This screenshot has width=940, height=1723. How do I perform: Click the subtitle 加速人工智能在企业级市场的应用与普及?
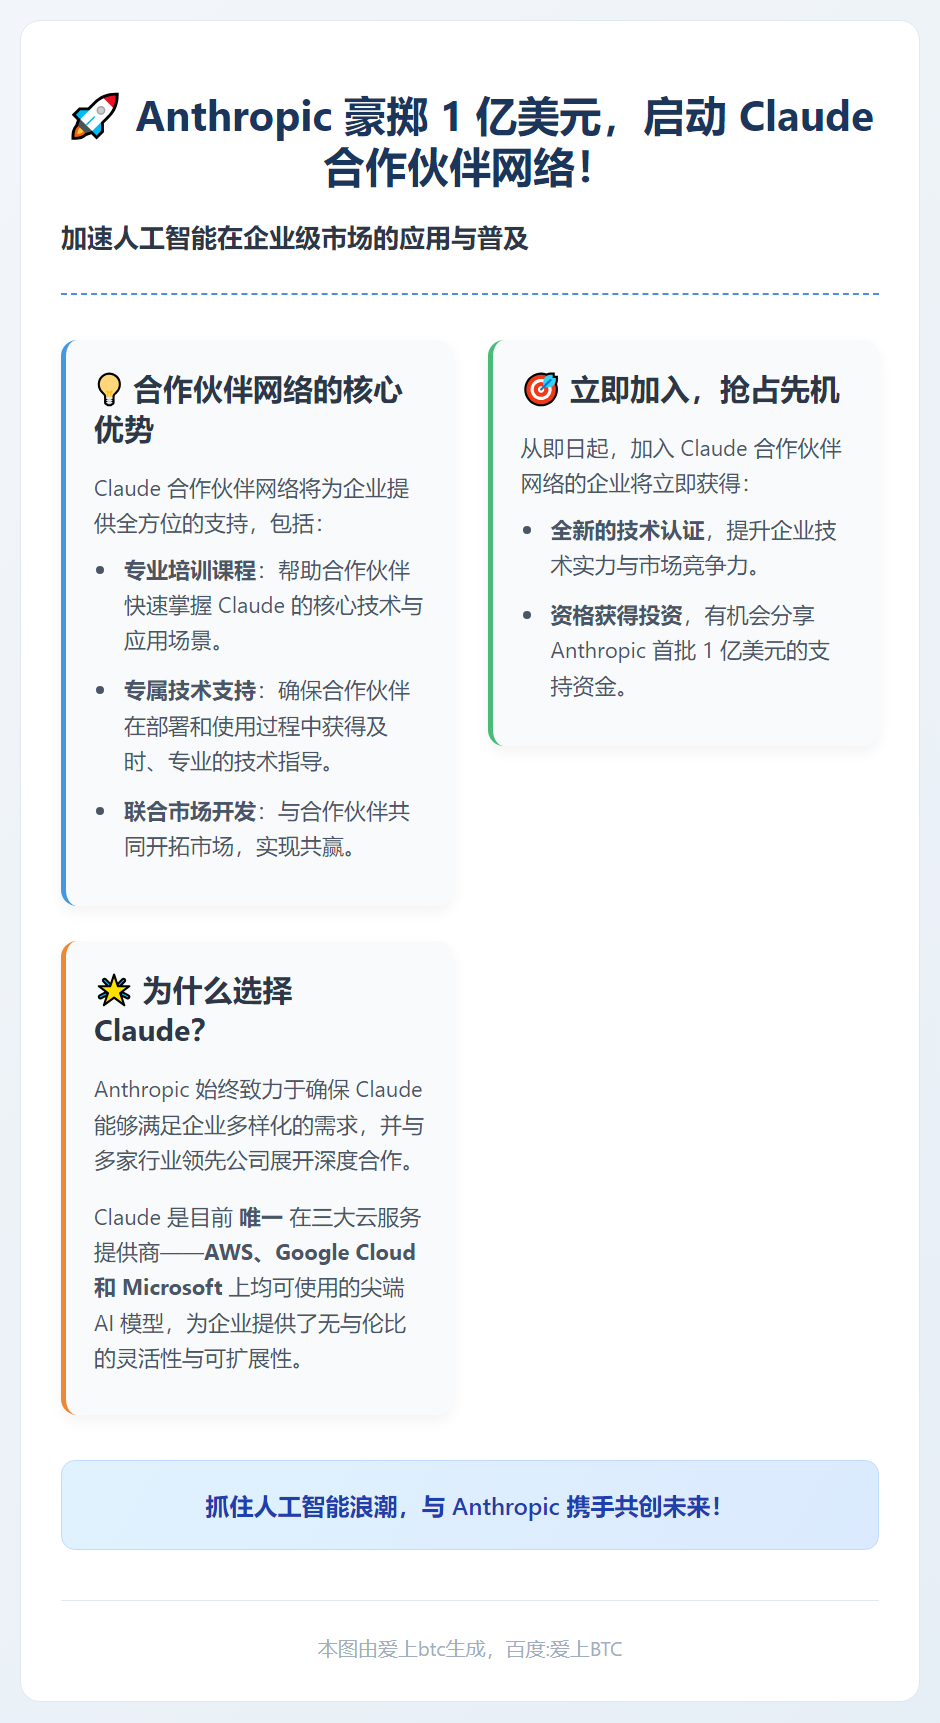pyautogui.click(x=294, y=239)
